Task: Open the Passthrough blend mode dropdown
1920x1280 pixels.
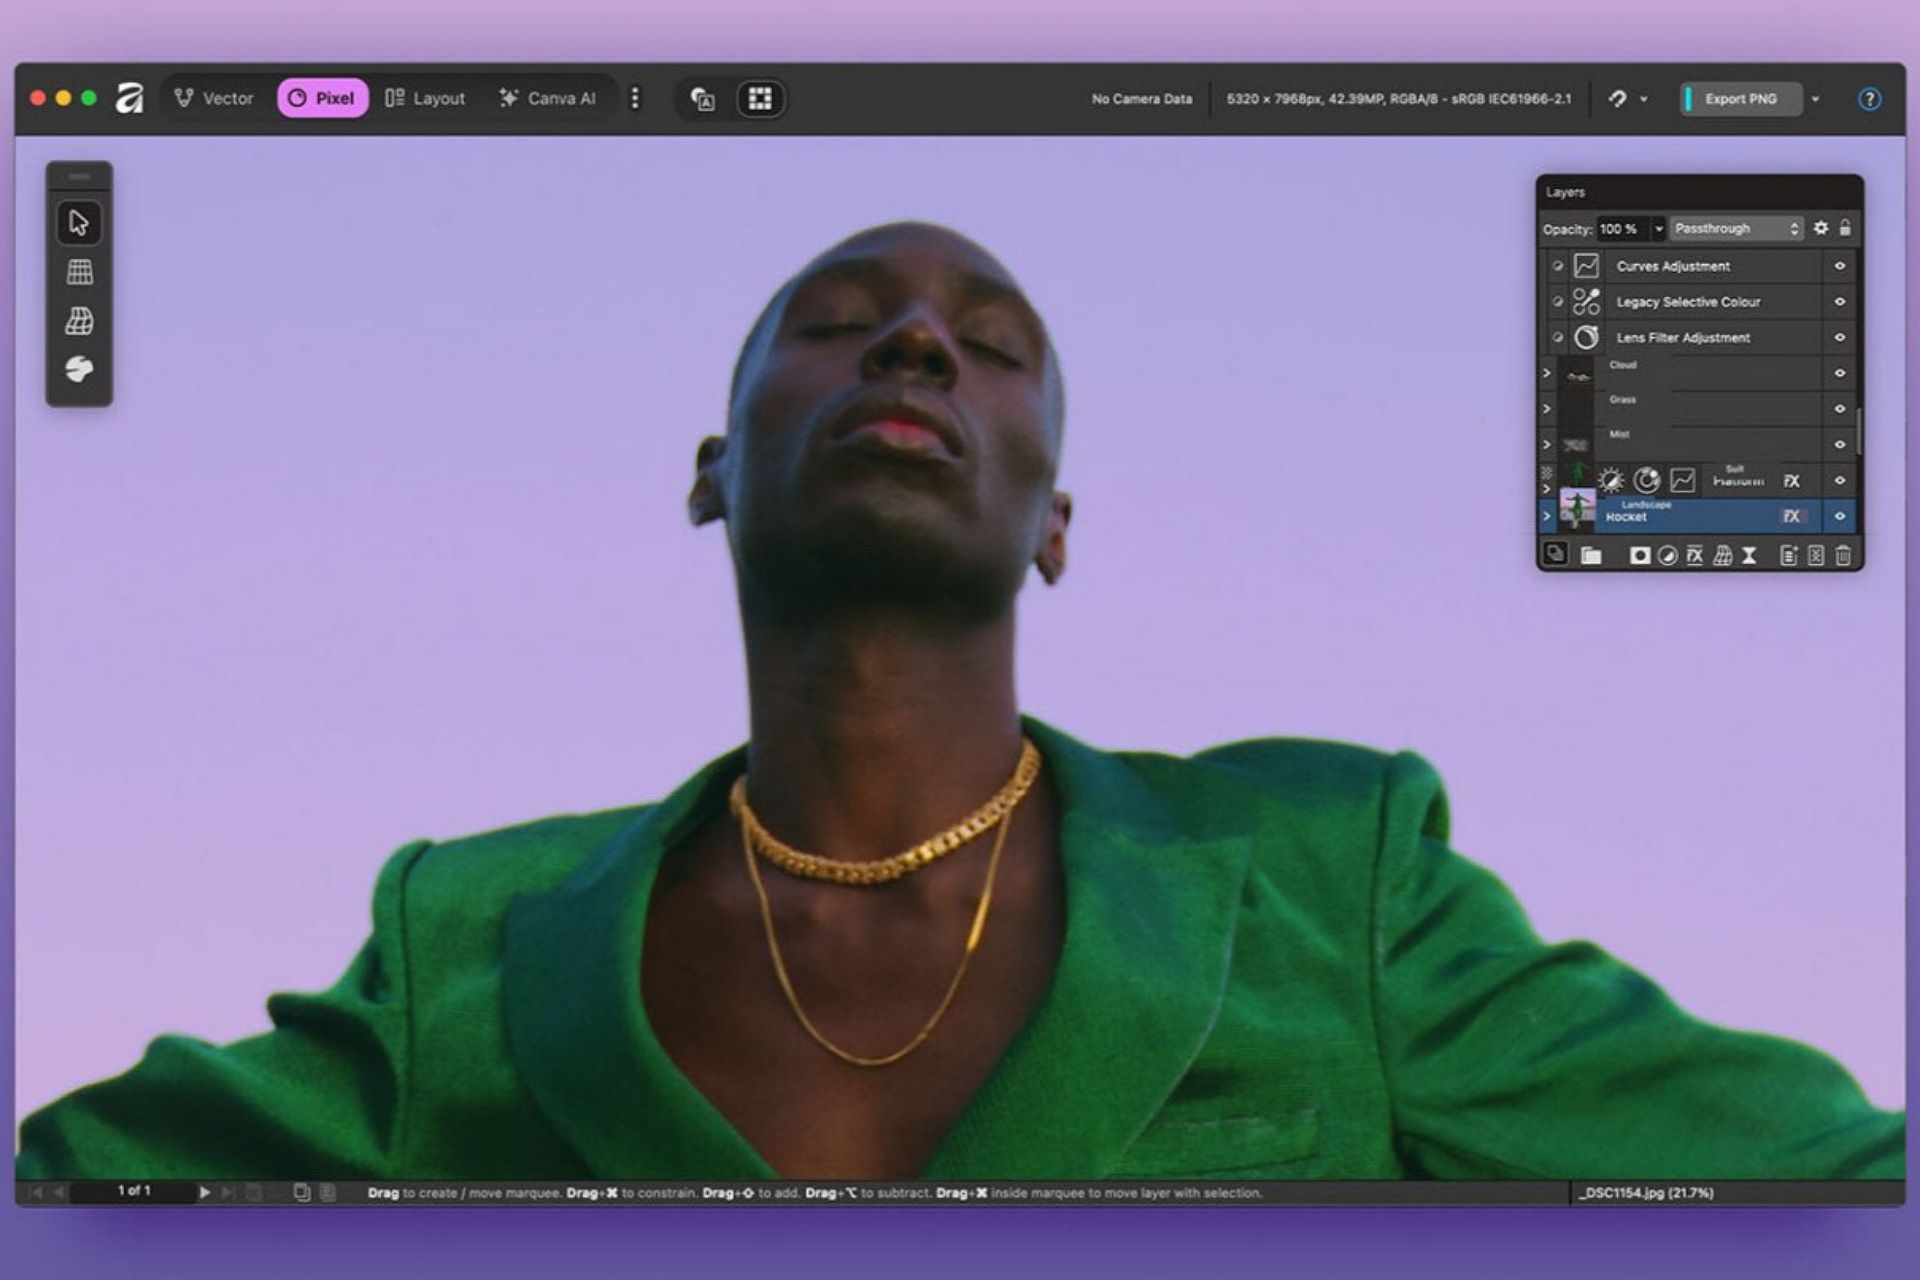Action: [x=1737, y=229]
